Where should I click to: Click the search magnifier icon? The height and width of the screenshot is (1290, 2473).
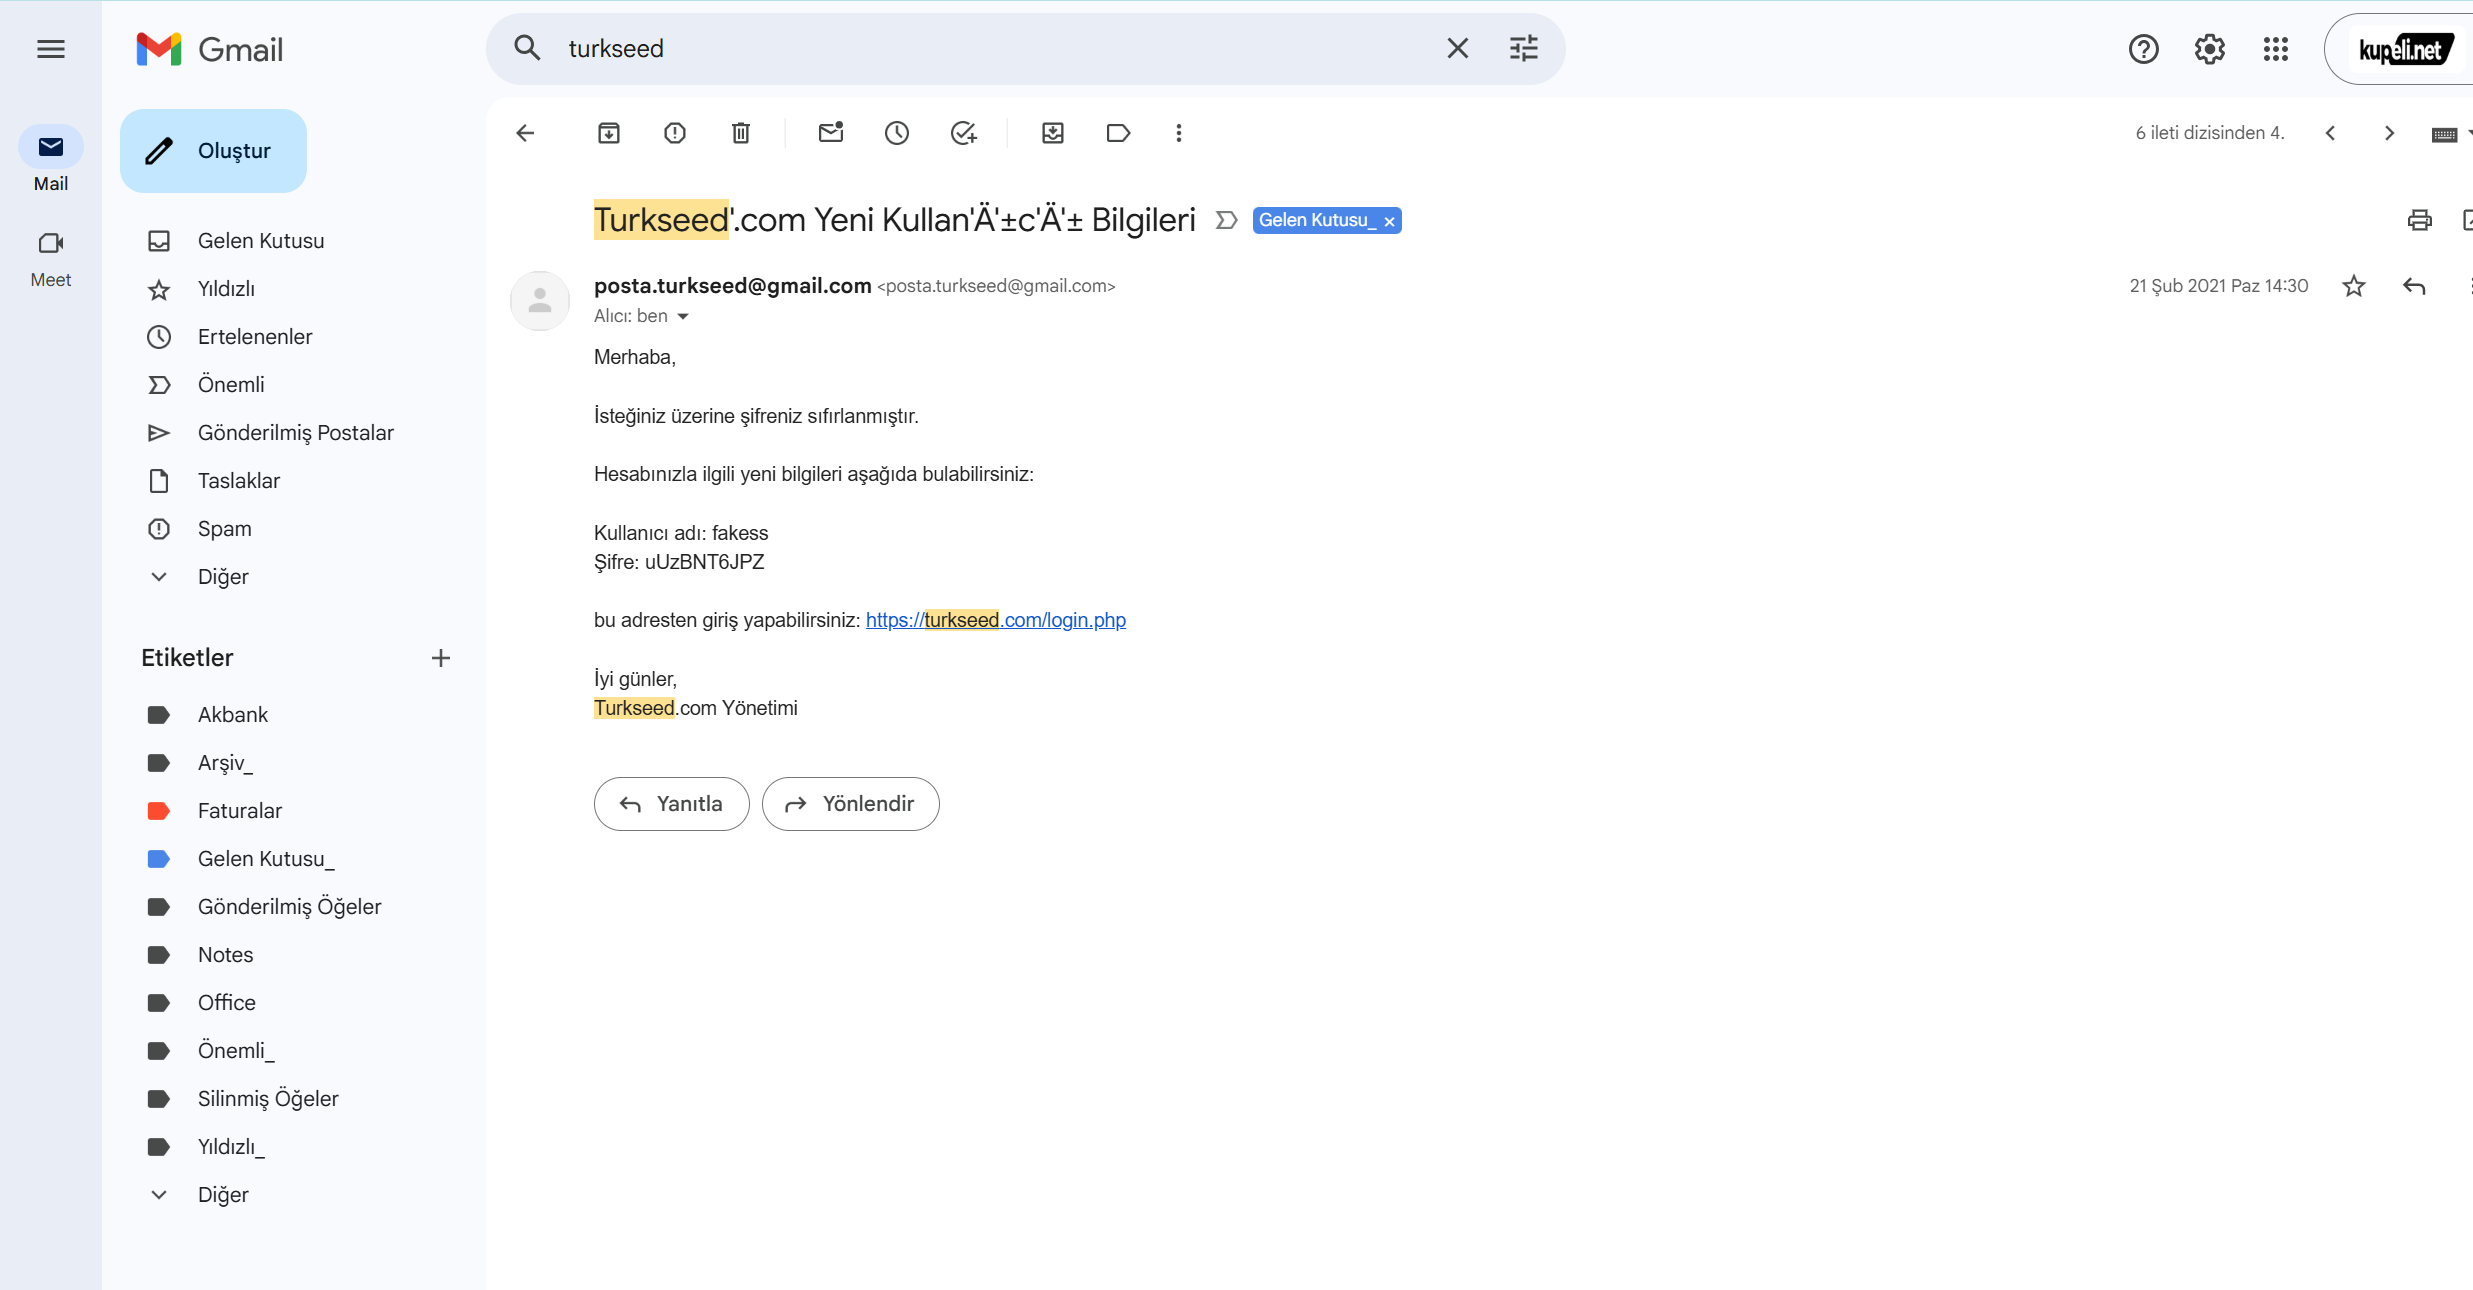click(x=527, y=48)
